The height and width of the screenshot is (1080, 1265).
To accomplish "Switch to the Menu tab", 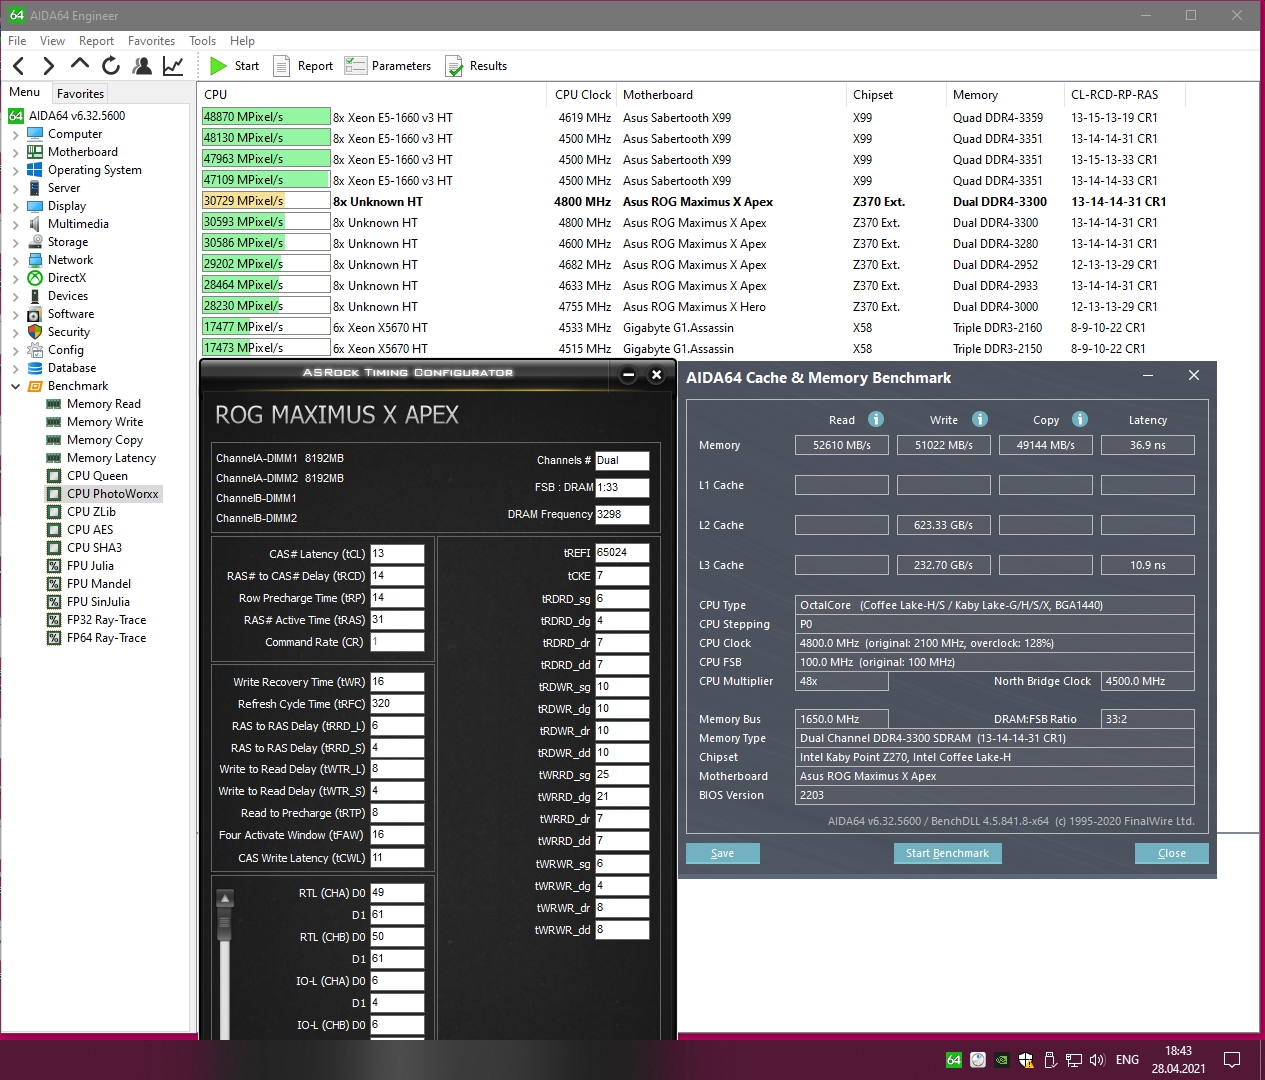I will (25, 92).
